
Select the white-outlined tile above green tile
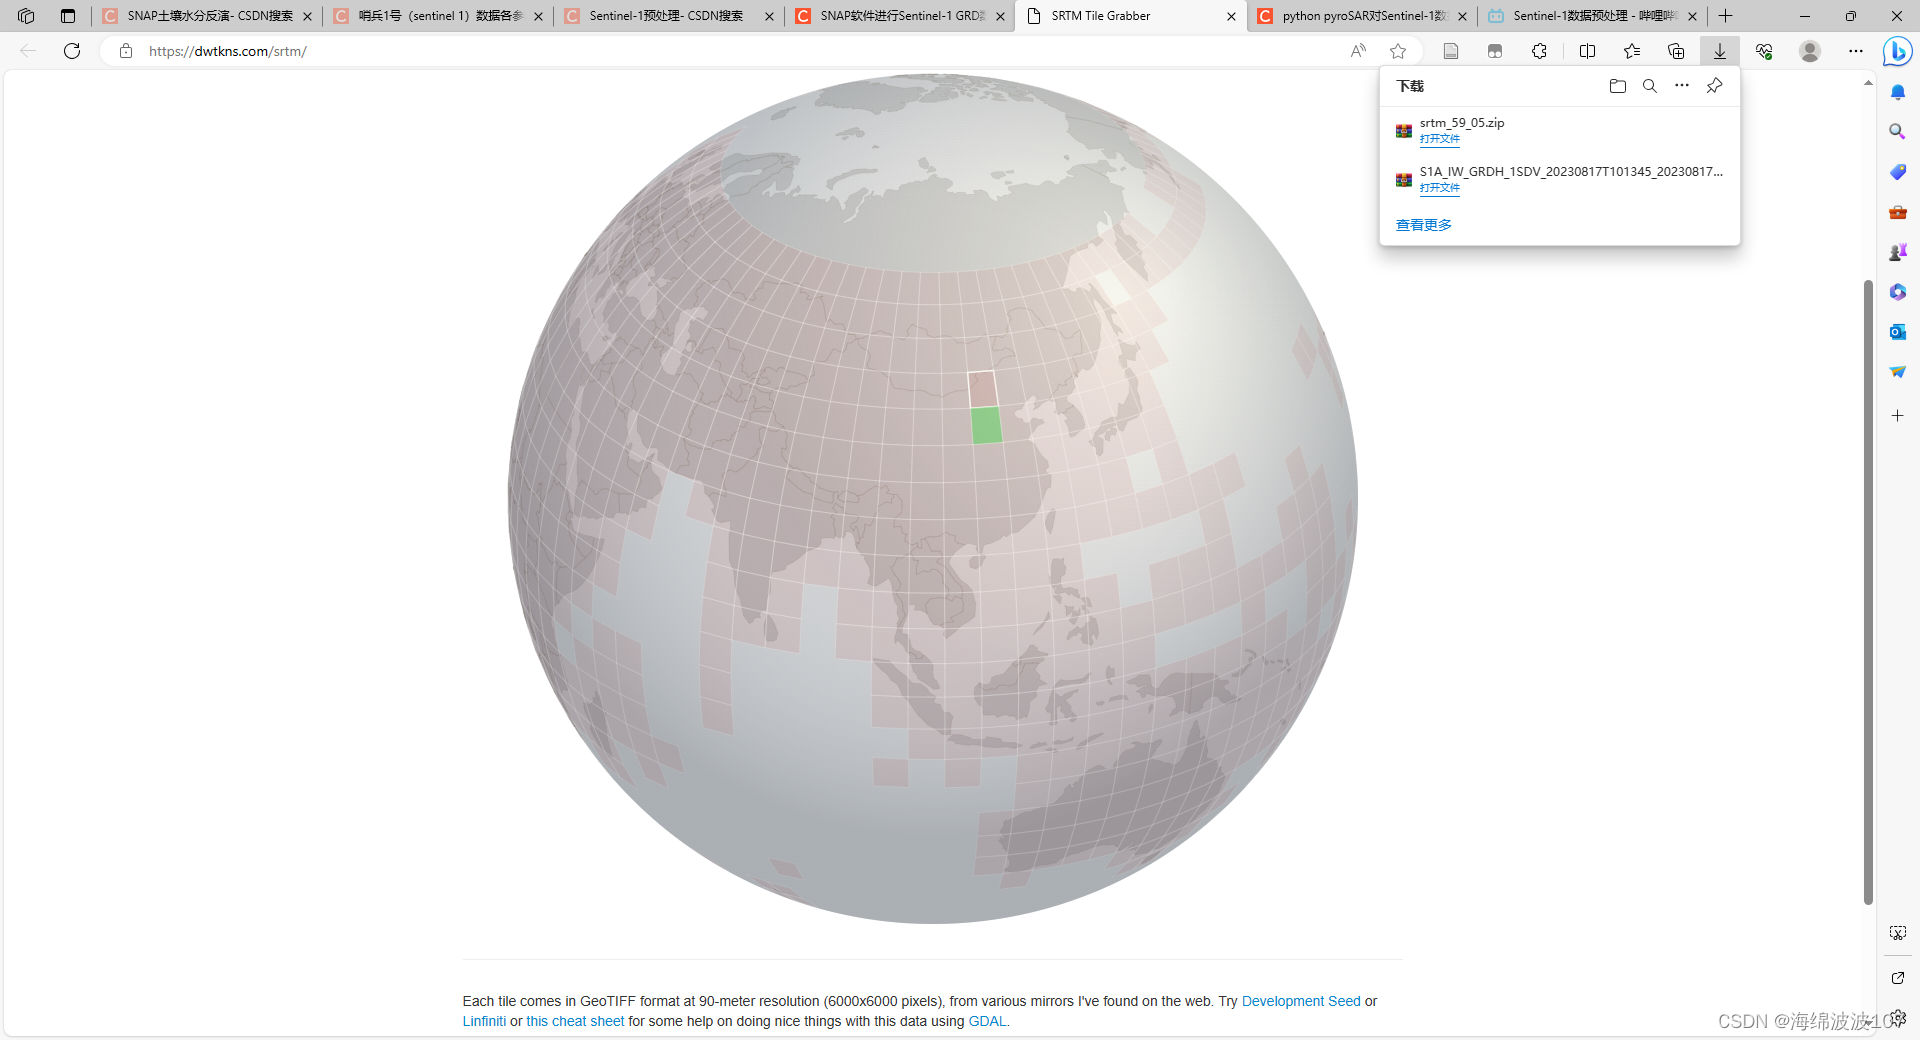coord(982,389)
